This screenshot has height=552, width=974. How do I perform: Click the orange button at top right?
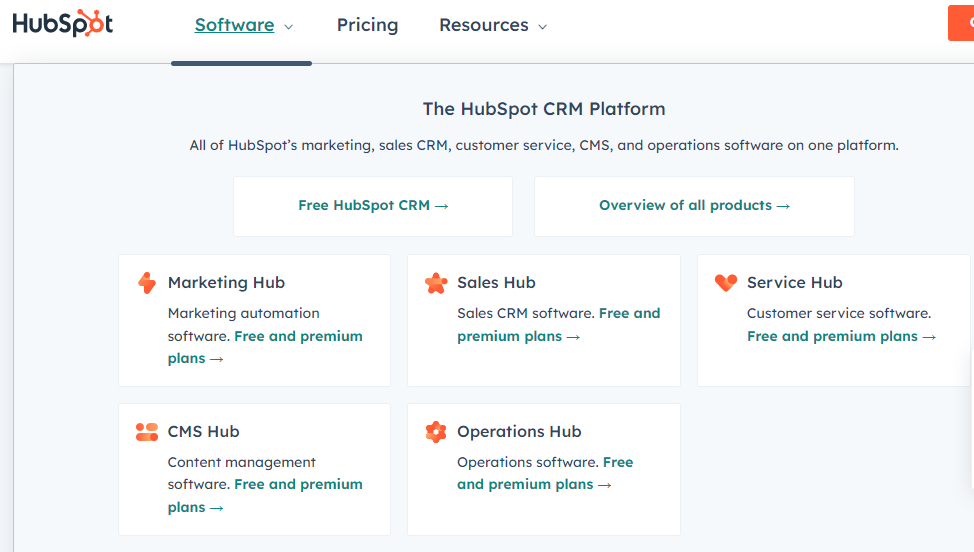(961, 23)
